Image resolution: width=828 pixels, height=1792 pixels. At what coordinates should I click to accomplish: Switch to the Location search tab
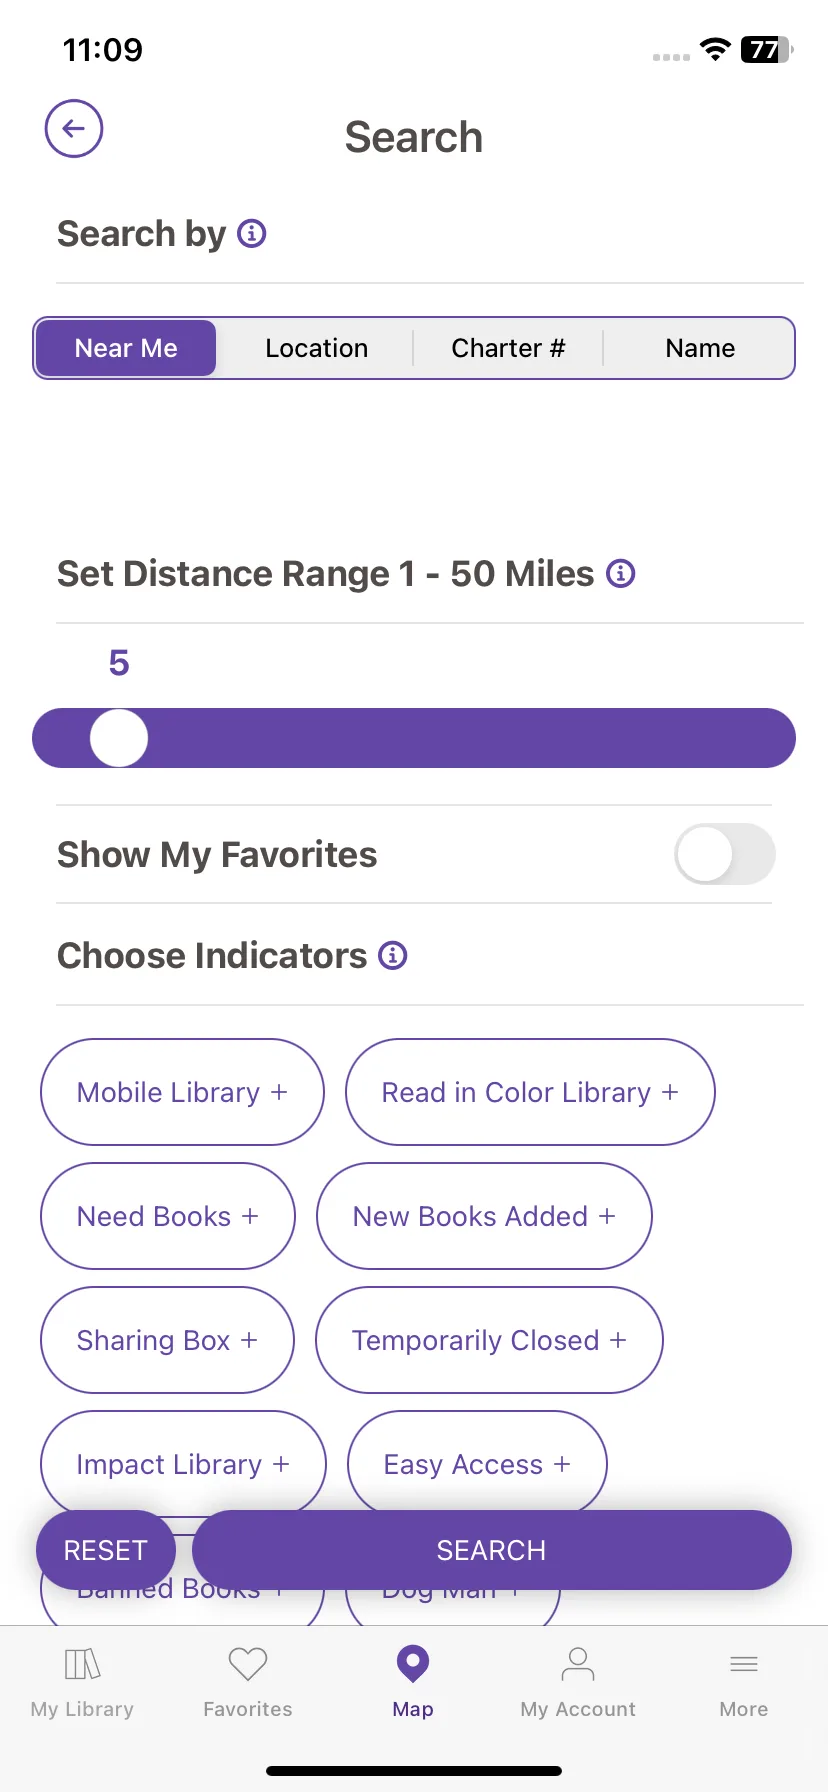[x=317, y=348]
